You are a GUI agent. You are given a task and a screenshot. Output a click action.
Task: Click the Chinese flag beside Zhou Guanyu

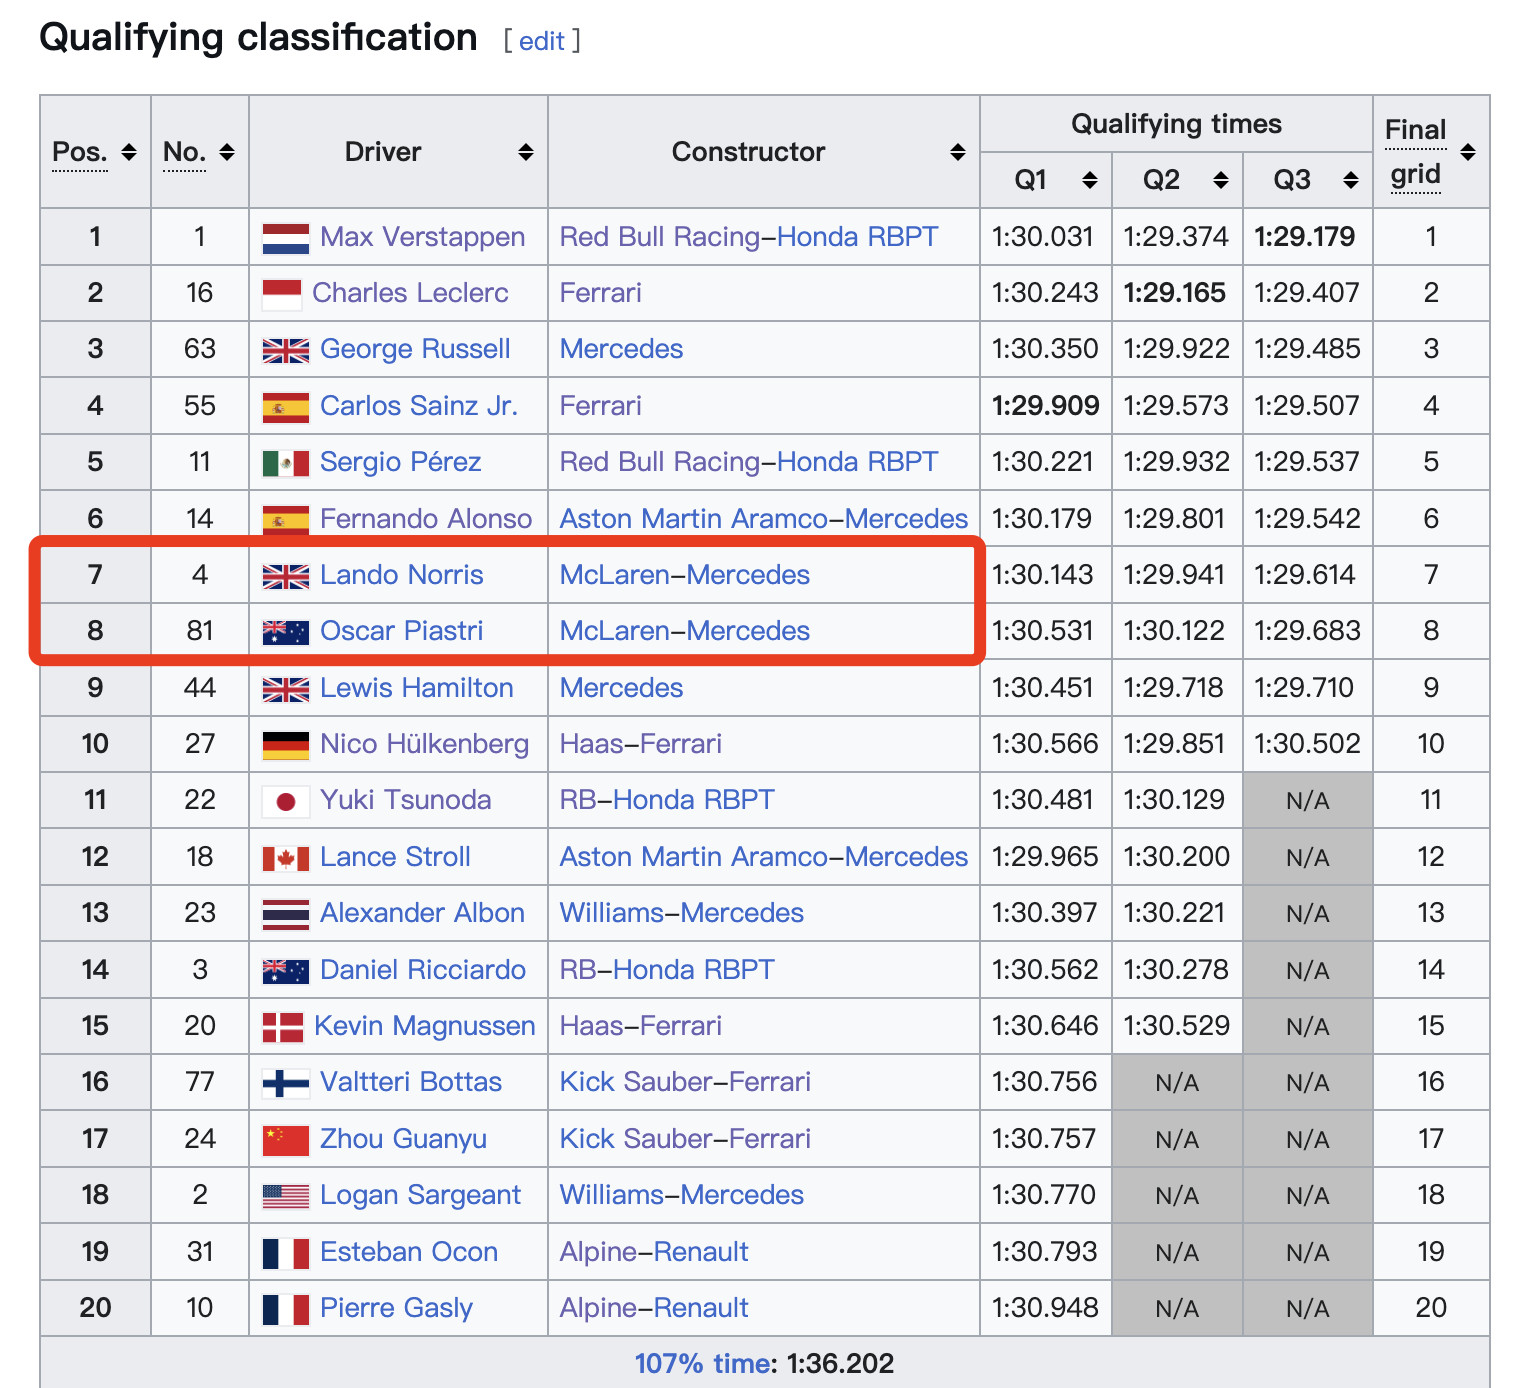point(285,1140)
